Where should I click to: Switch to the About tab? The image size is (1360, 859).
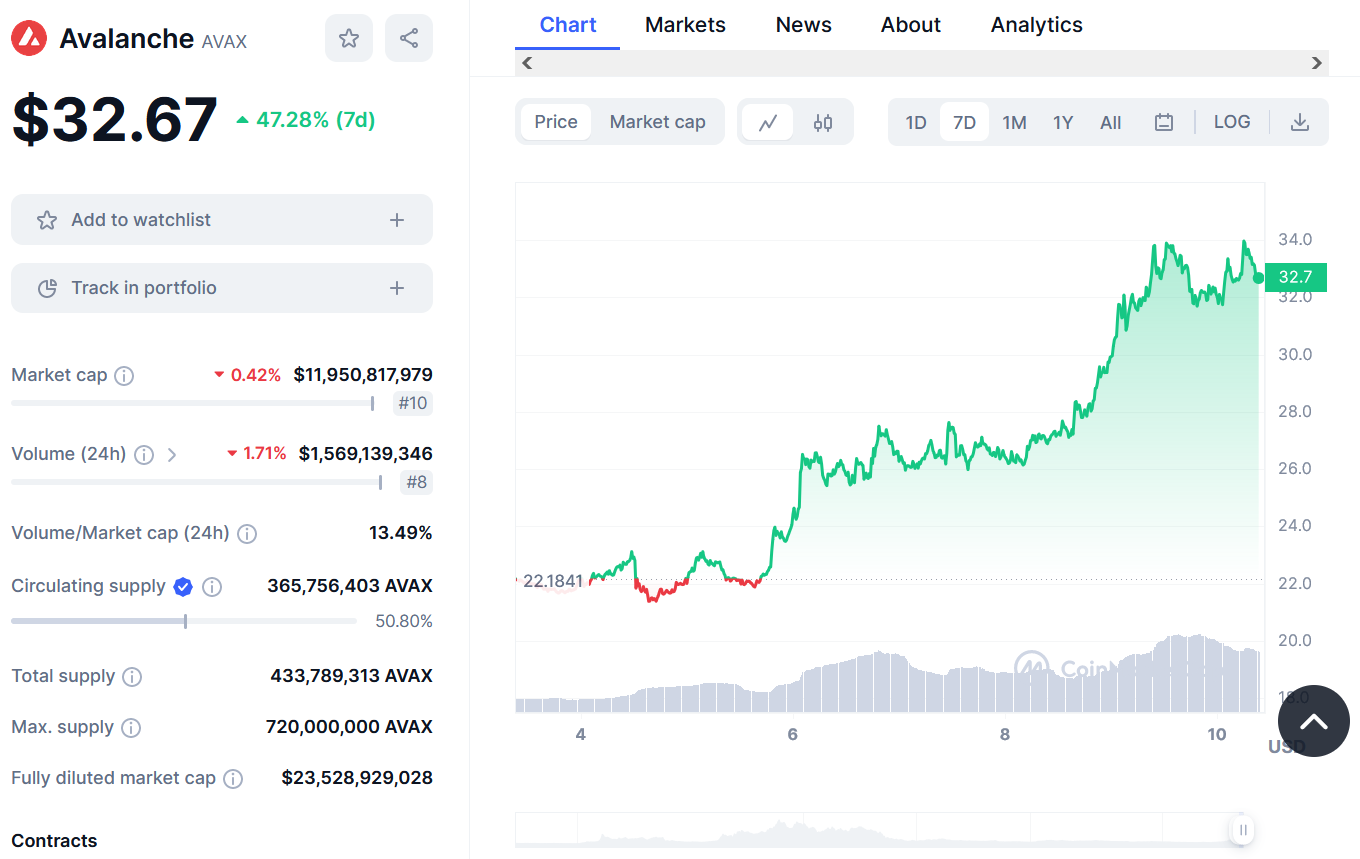click(x=911, y=25)
